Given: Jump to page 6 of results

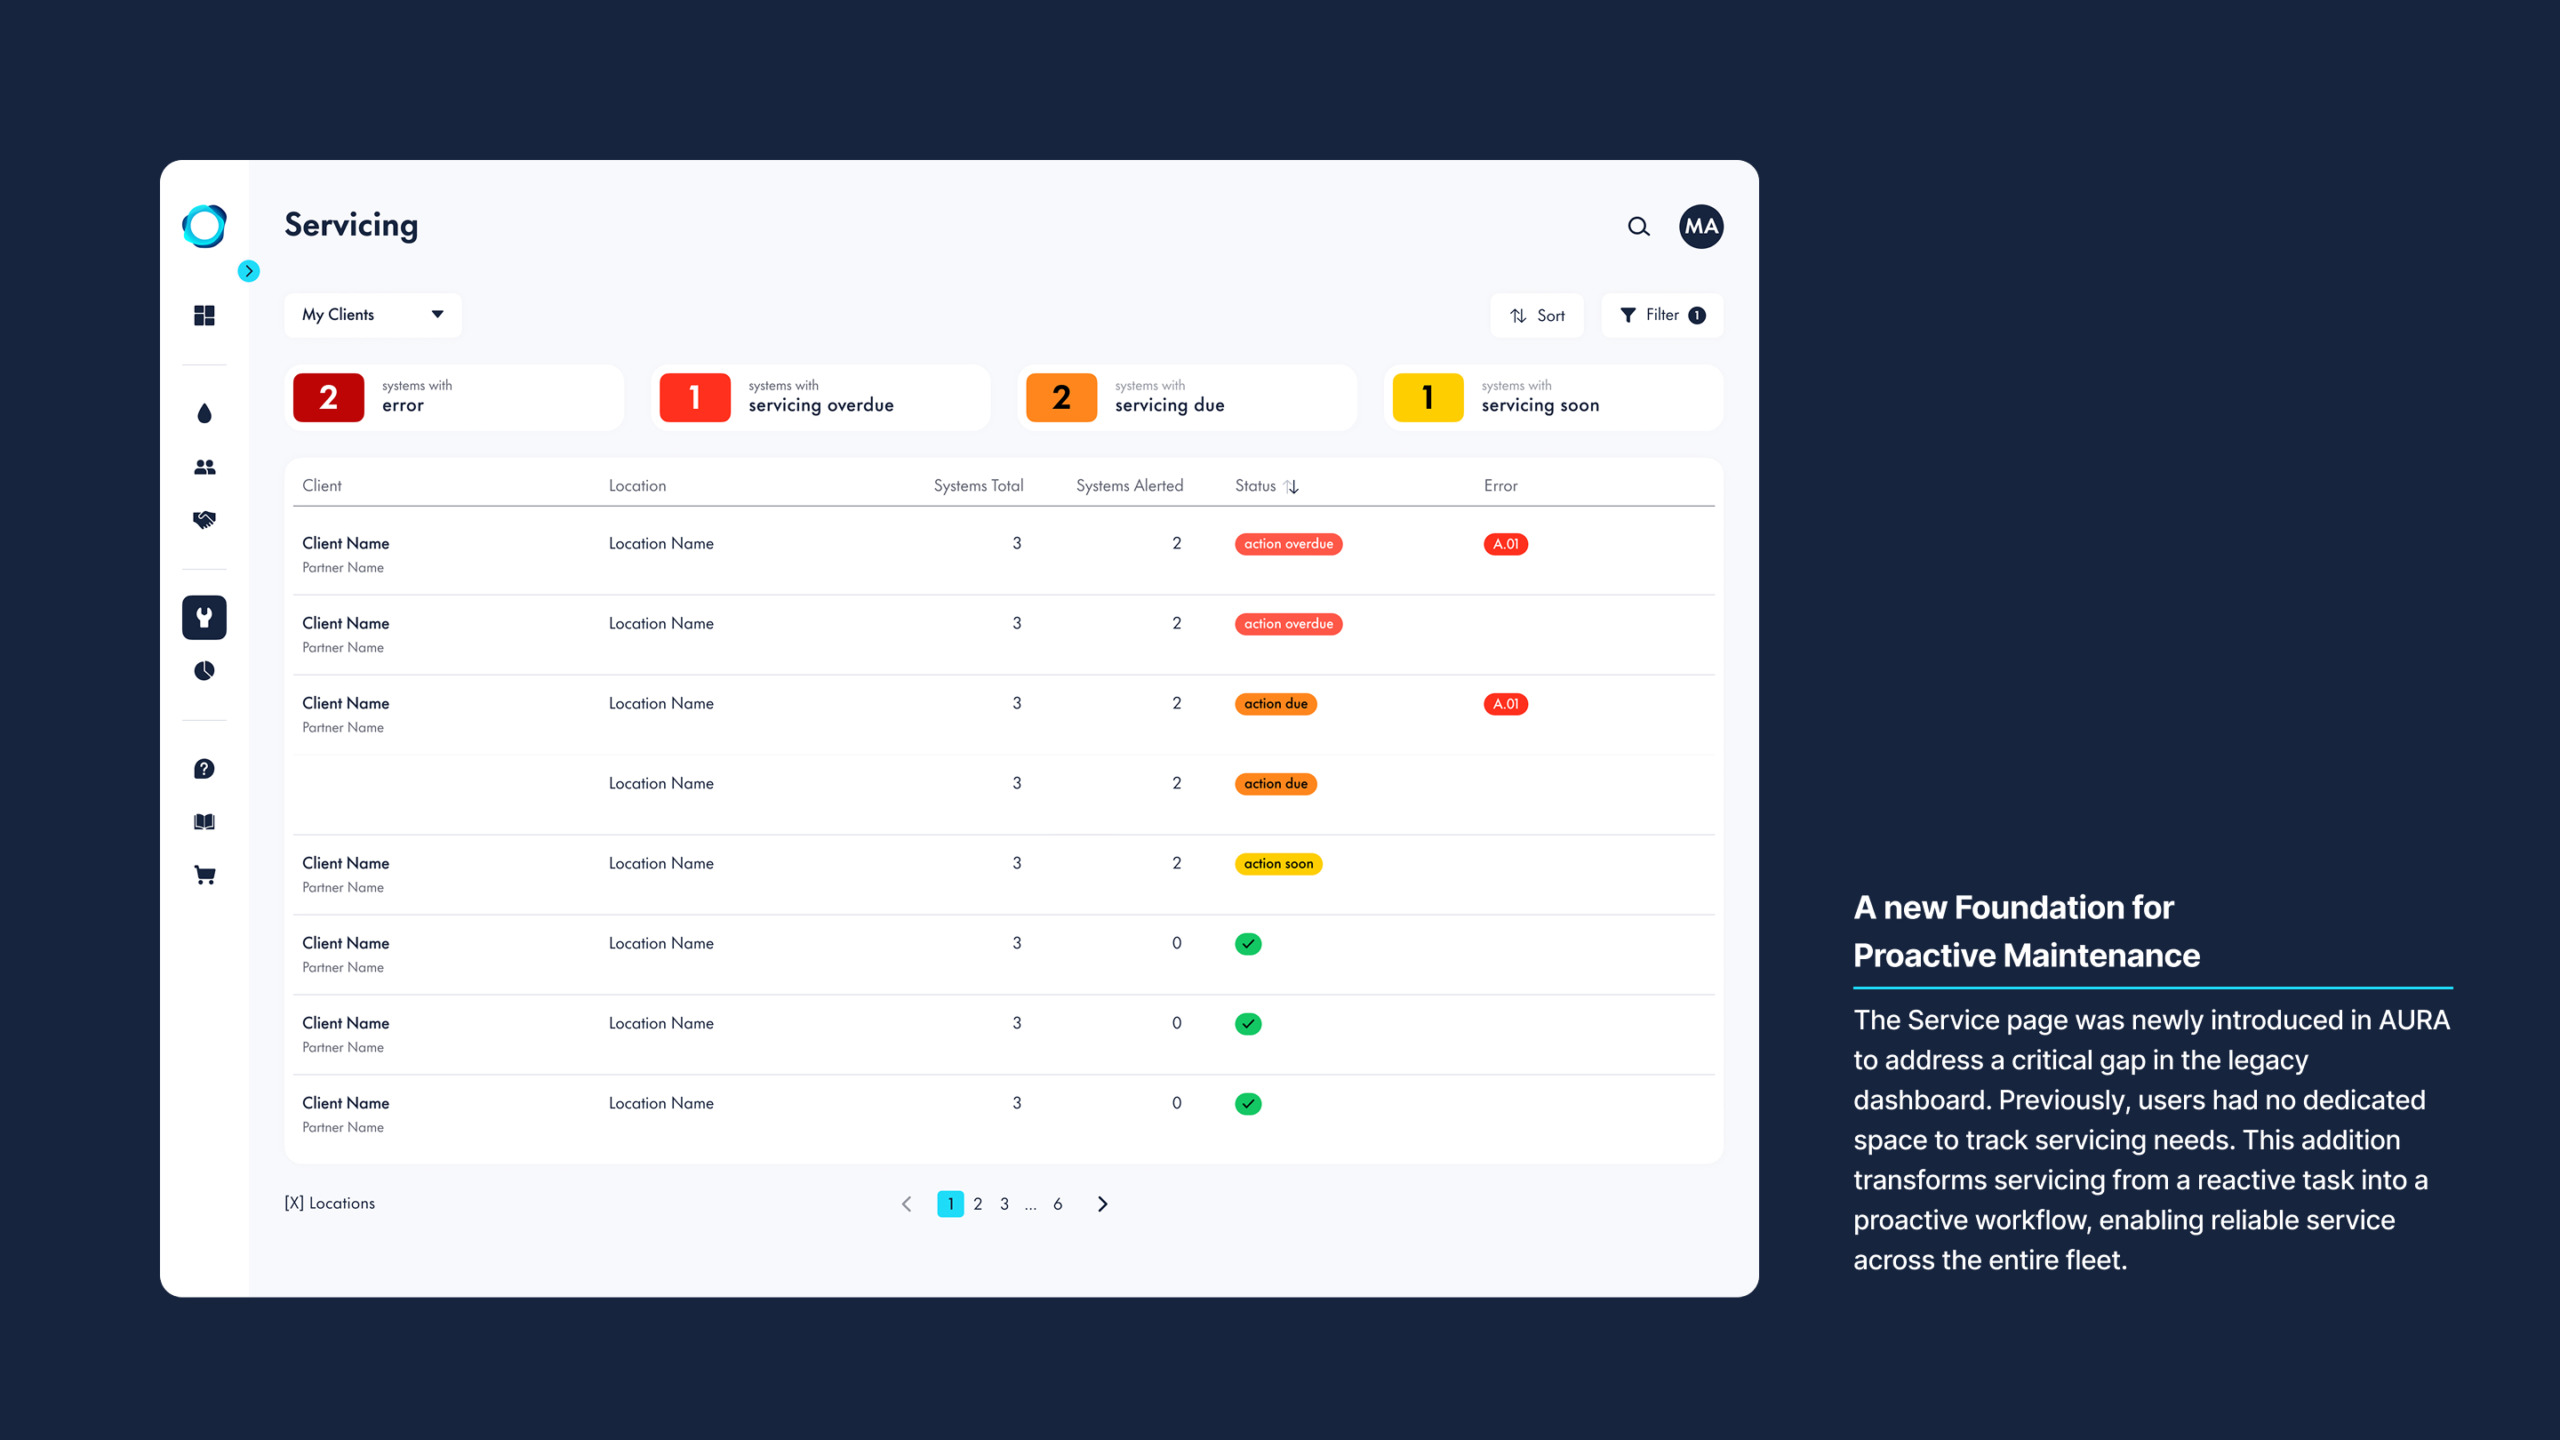Looking at the screenshot, I should coord(1057,1204).
